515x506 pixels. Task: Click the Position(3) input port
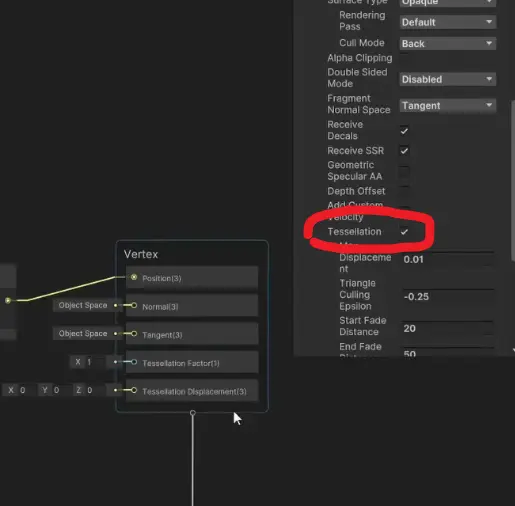click(x=134, y=277)
